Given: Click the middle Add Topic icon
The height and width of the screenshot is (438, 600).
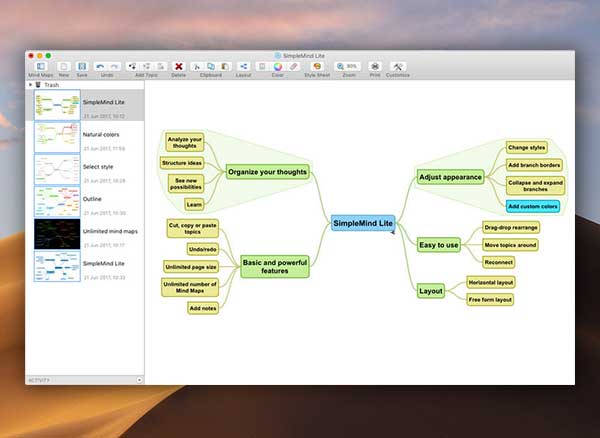Looking at the screenshot, I should pos(147,67).
